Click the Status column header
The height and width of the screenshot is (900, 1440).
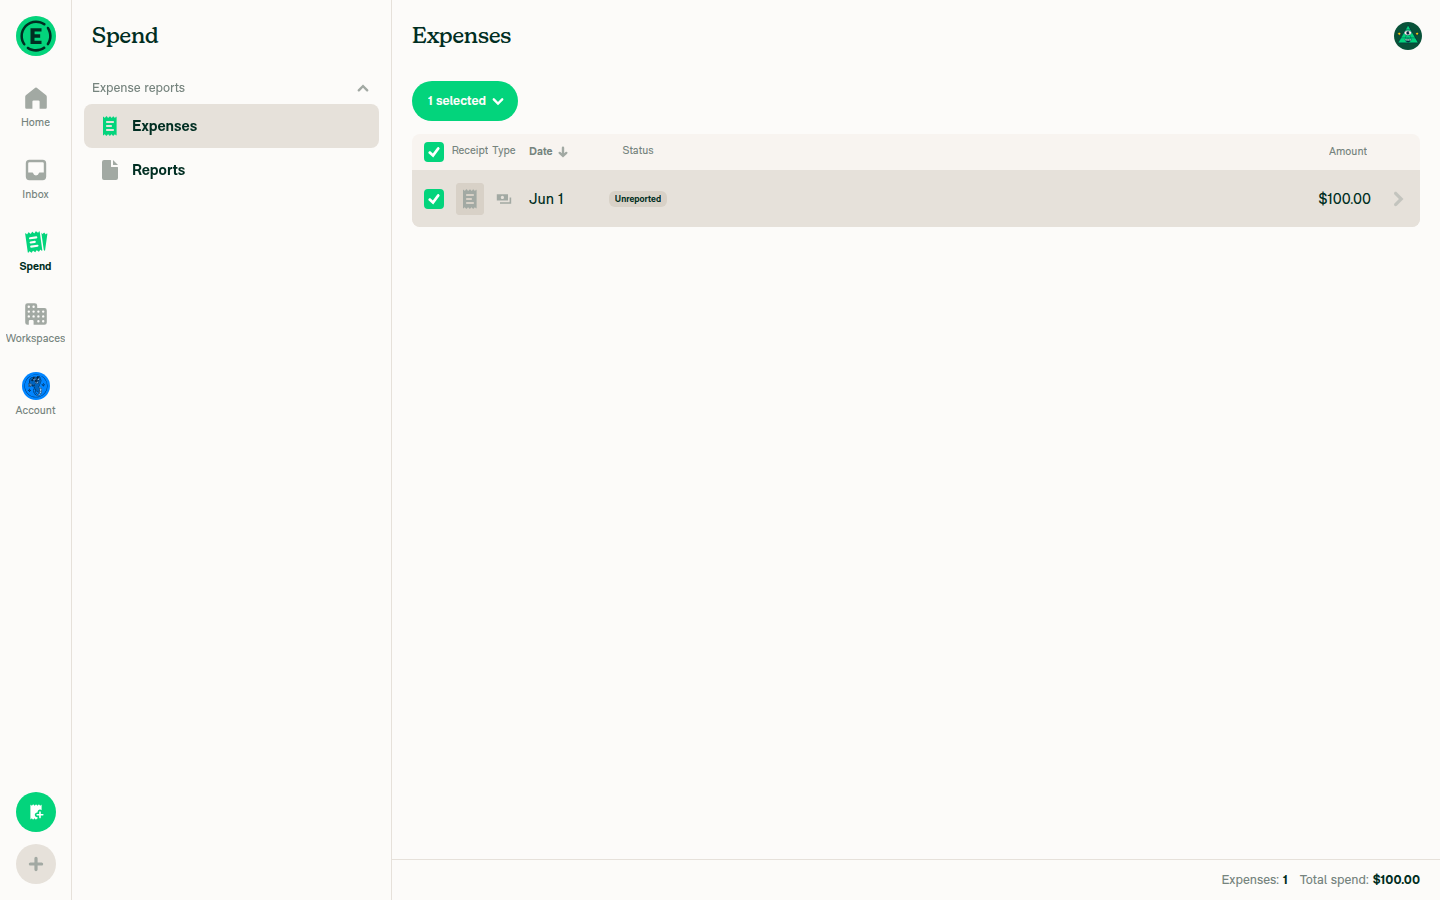pyautogui.click(x=638, y=151)
